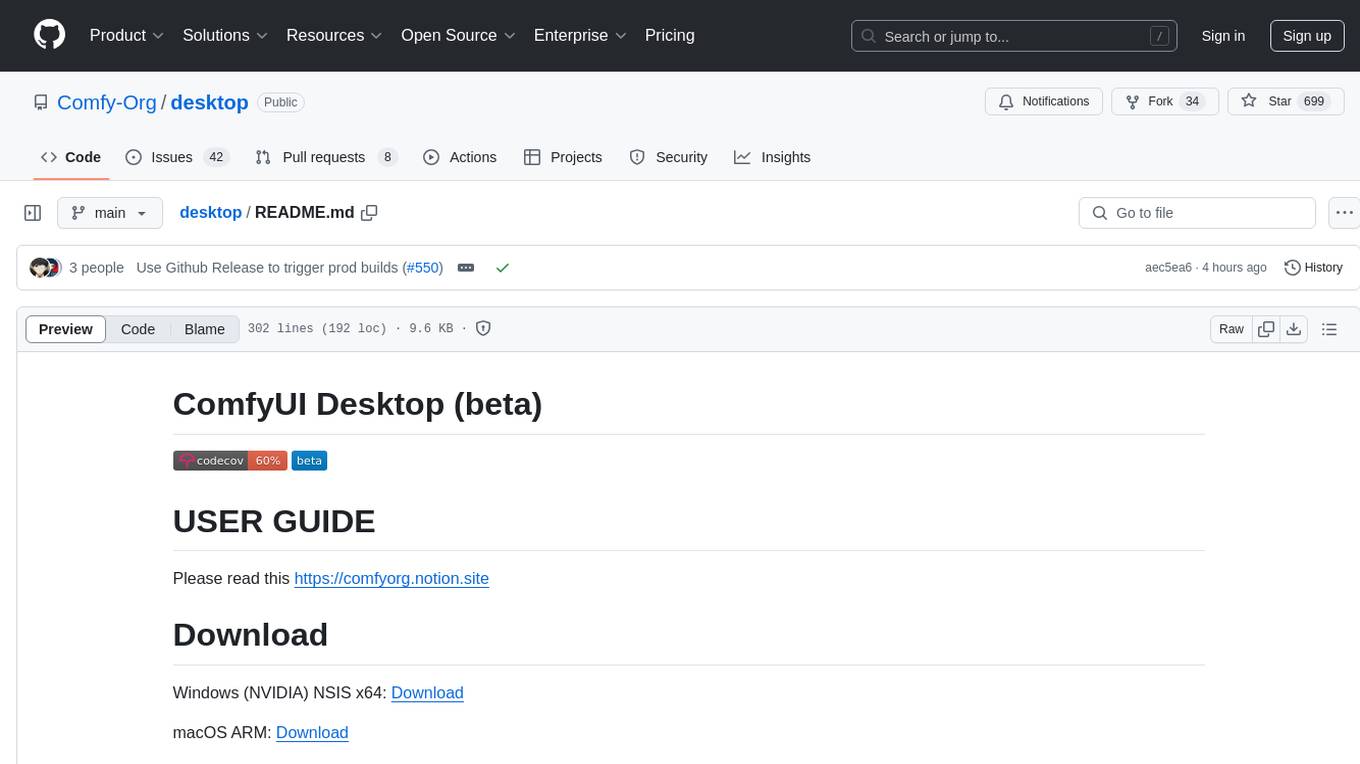Image resolution: width=1360 pixels, height=764 pixels.
Task: Focus the Search or jump to field
Action: pos(1014,36)
